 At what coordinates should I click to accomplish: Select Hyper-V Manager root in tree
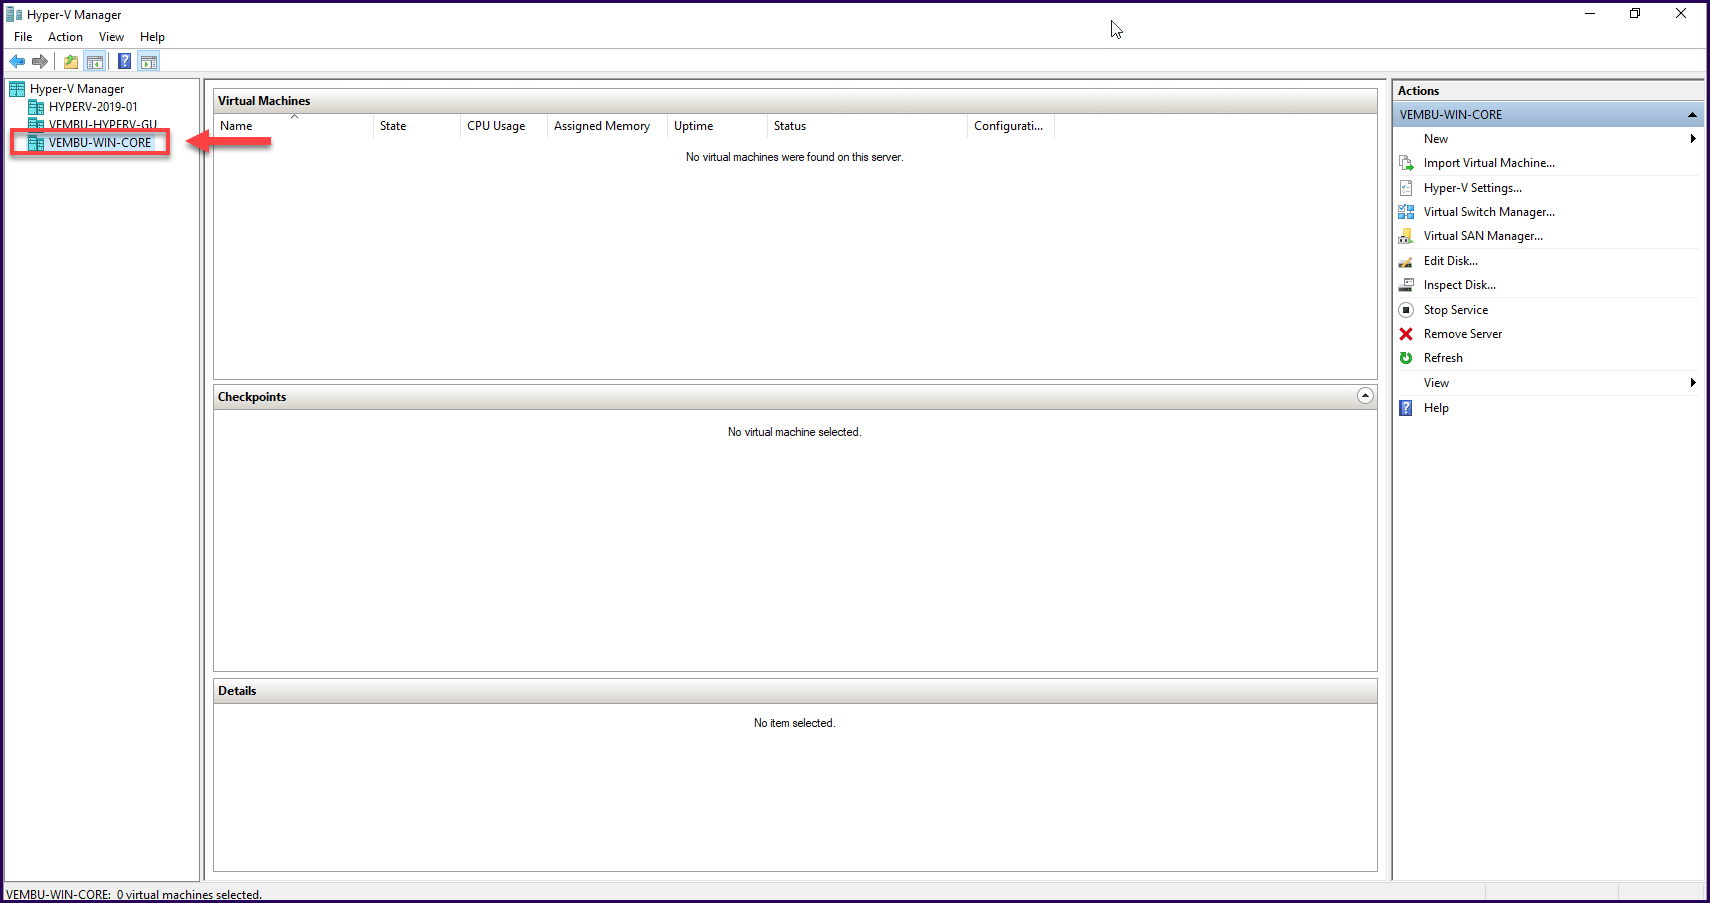[77, 89]
